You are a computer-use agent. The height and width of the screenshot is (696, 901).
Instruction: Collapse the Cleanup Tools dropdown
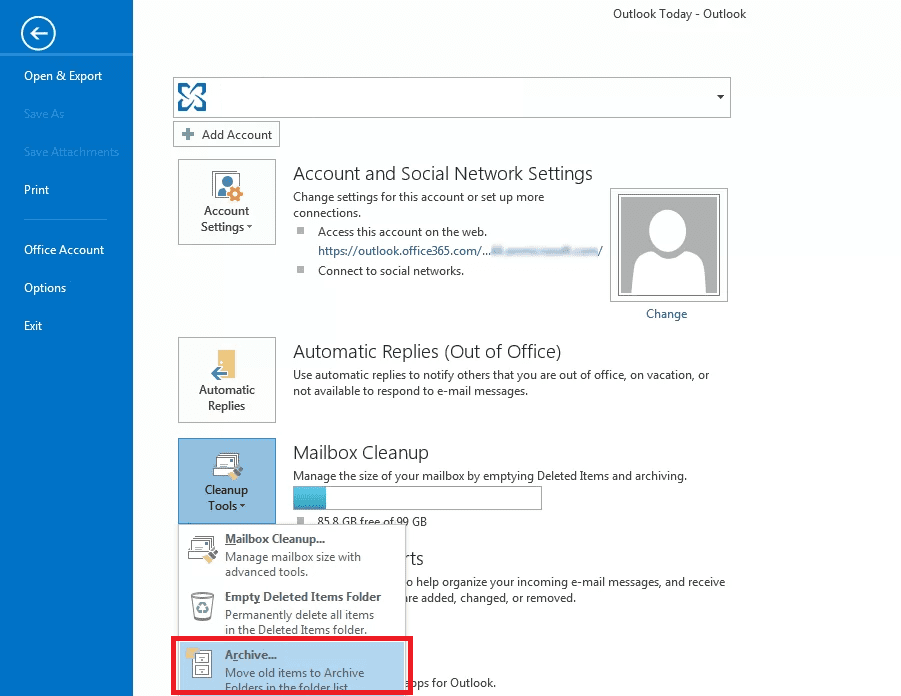coord(227,481)
